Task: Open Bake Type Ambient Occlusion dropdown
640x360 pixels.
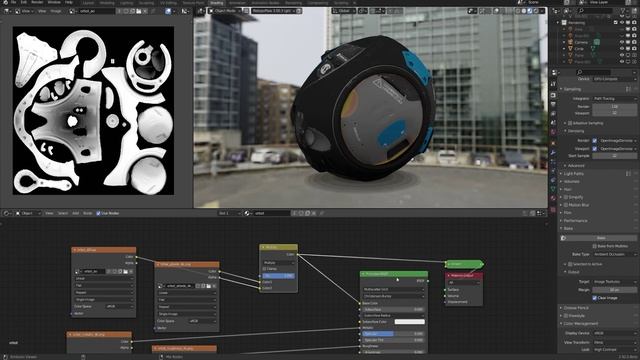Action: 614,254
